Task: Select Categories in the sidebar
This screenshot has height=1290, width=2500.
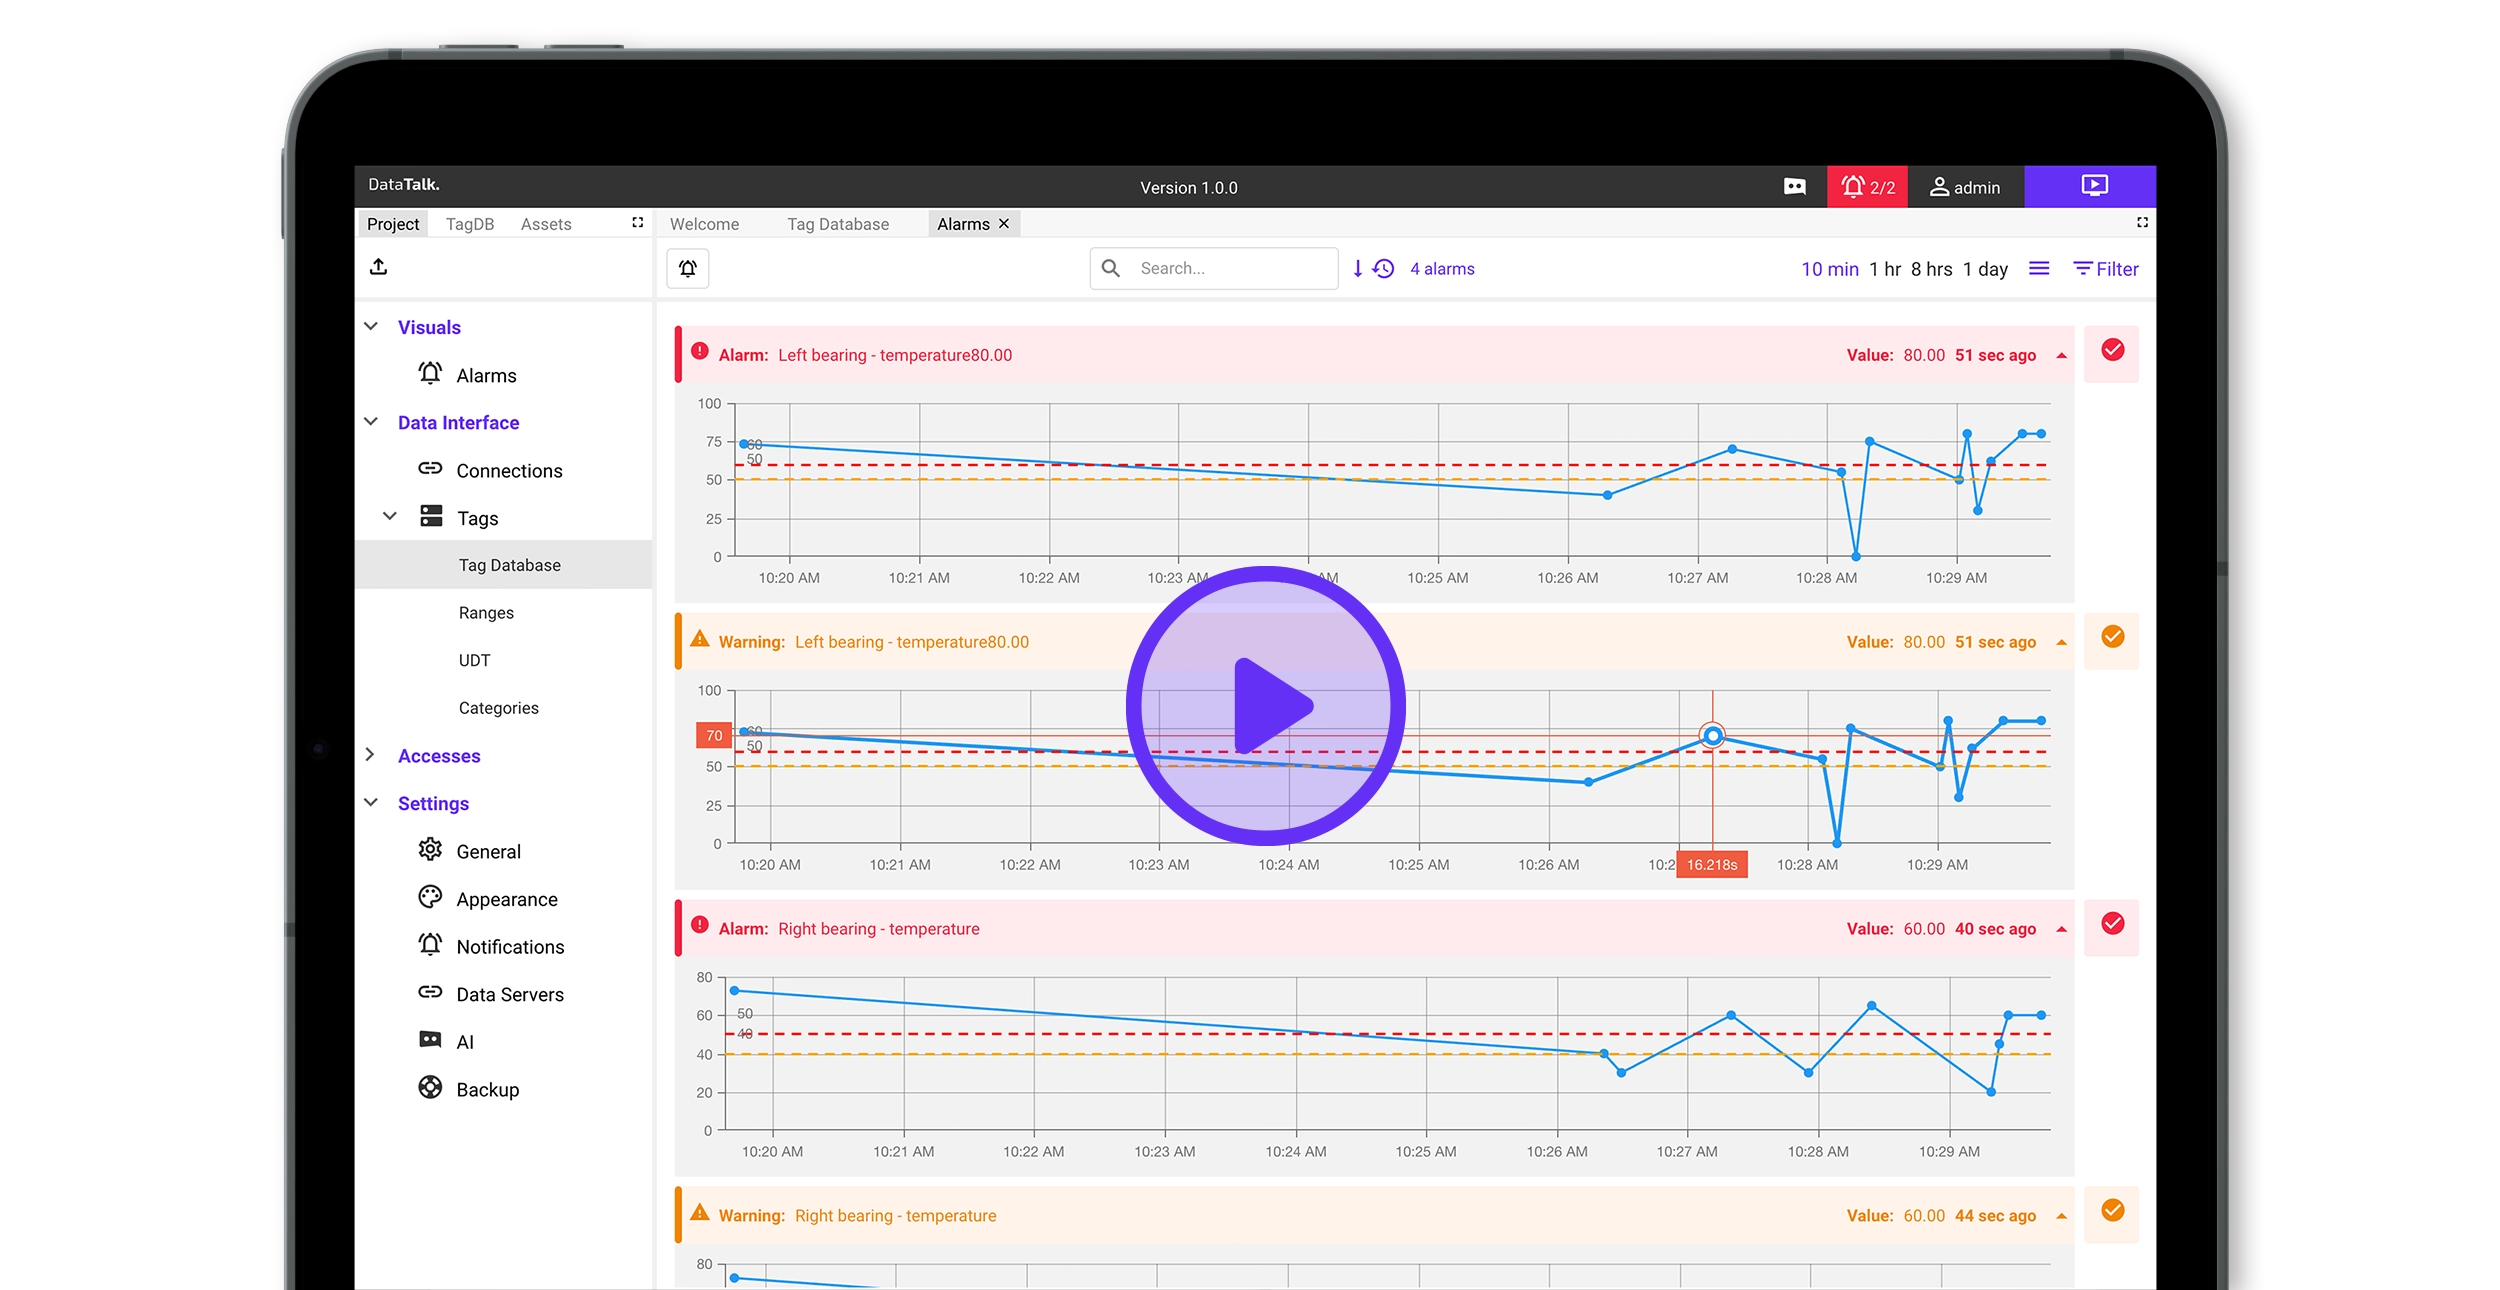Action: point(498,708)
